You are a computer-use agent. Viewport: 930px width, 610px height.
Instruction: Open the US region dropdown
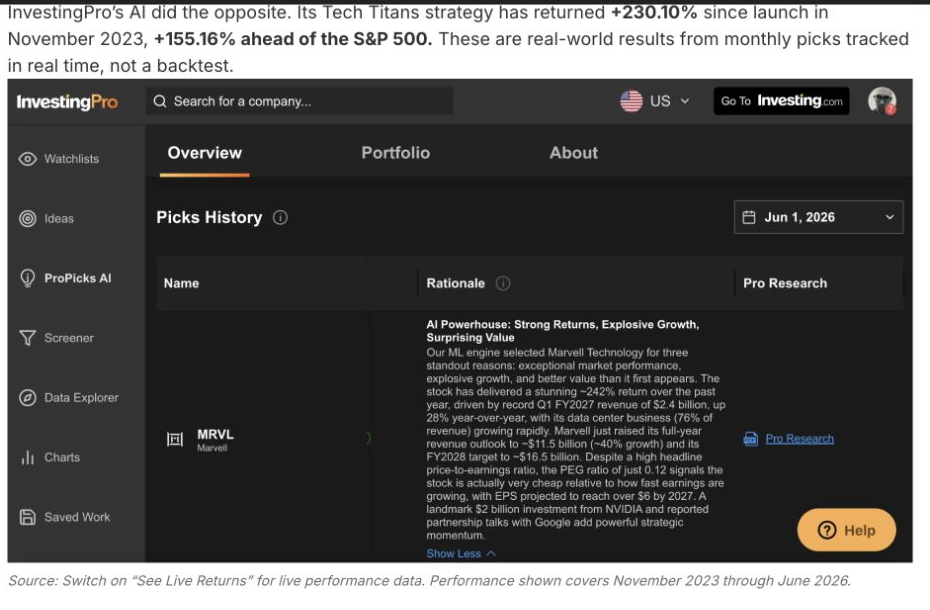pos(655,101)
